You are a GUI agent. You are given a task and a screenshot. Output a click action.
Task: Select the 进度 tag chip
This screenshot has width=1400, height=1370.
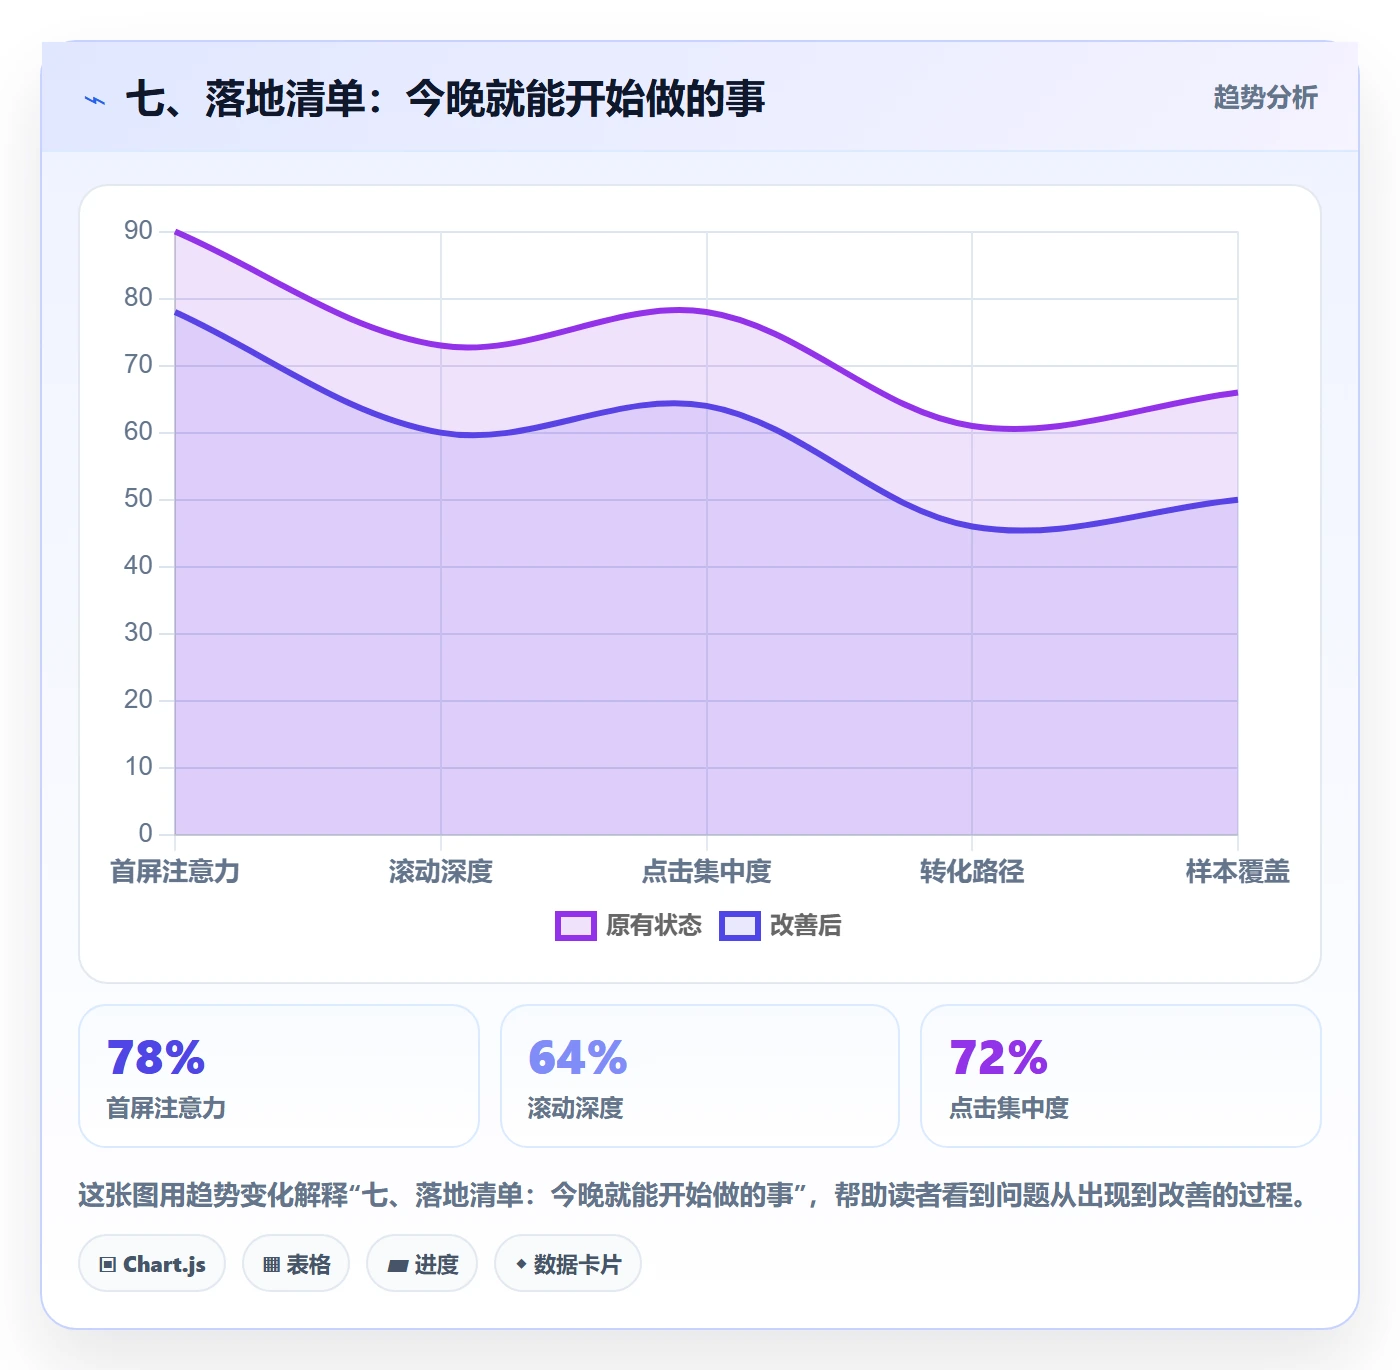coord(422,1264)
